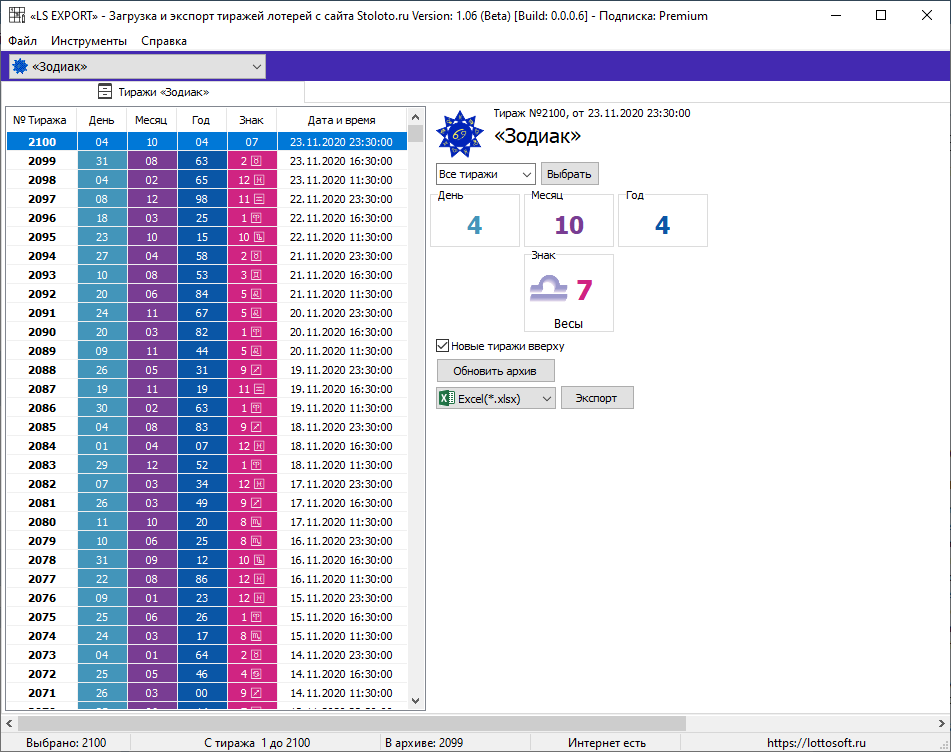
Task: Click the zodiac sign icon in row 2088
Action: [256, 370]
